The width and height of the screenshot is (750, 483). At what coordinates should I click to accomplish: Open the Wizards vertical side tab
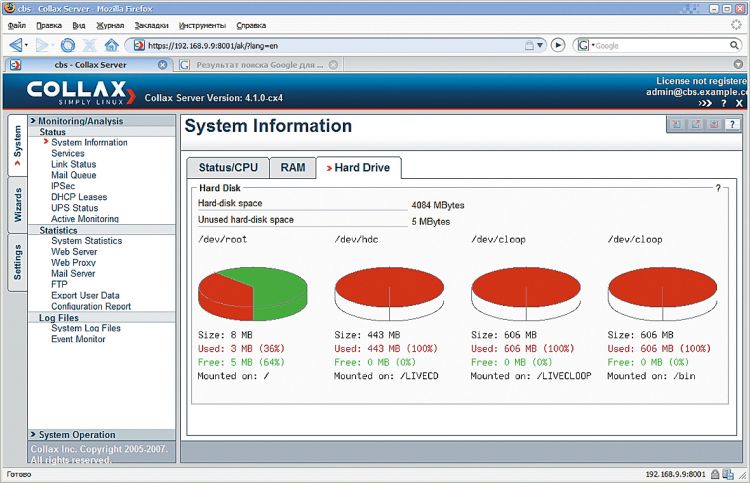coord(17,204)
